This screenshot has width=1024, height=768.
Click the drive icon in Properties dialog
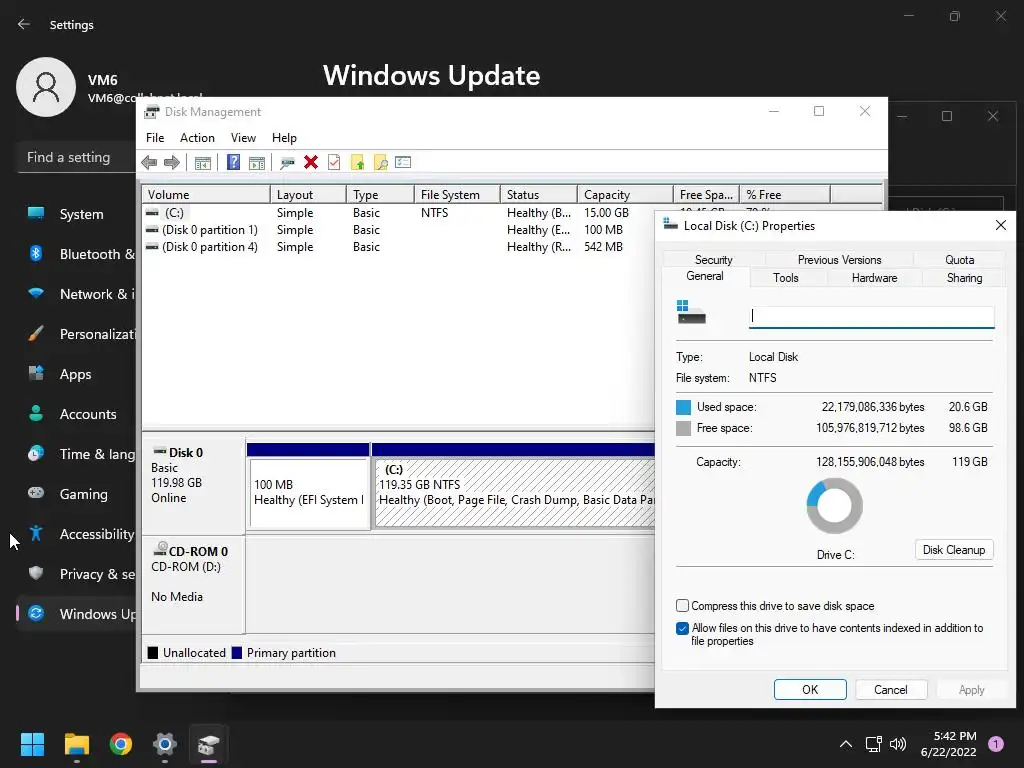click(691, 312)
